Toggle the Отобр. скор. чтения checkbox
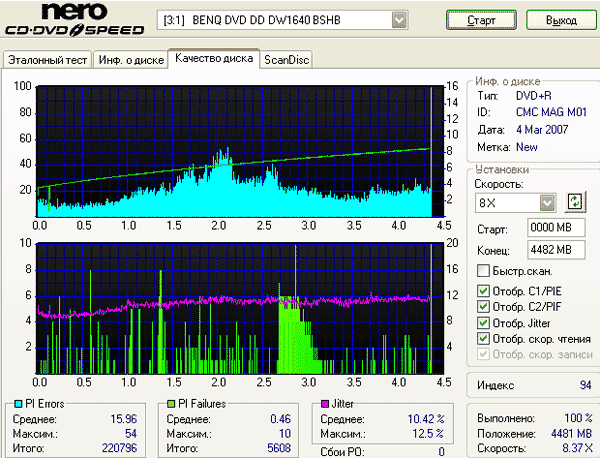 coord(483,339)
